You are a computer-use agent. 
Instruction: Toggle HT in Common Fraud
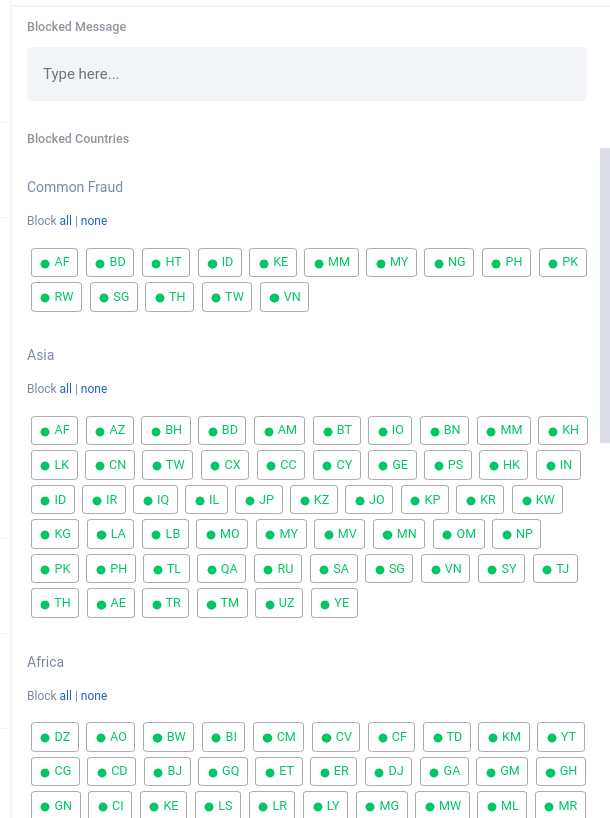pyautogui.click(x=166, y=263)
